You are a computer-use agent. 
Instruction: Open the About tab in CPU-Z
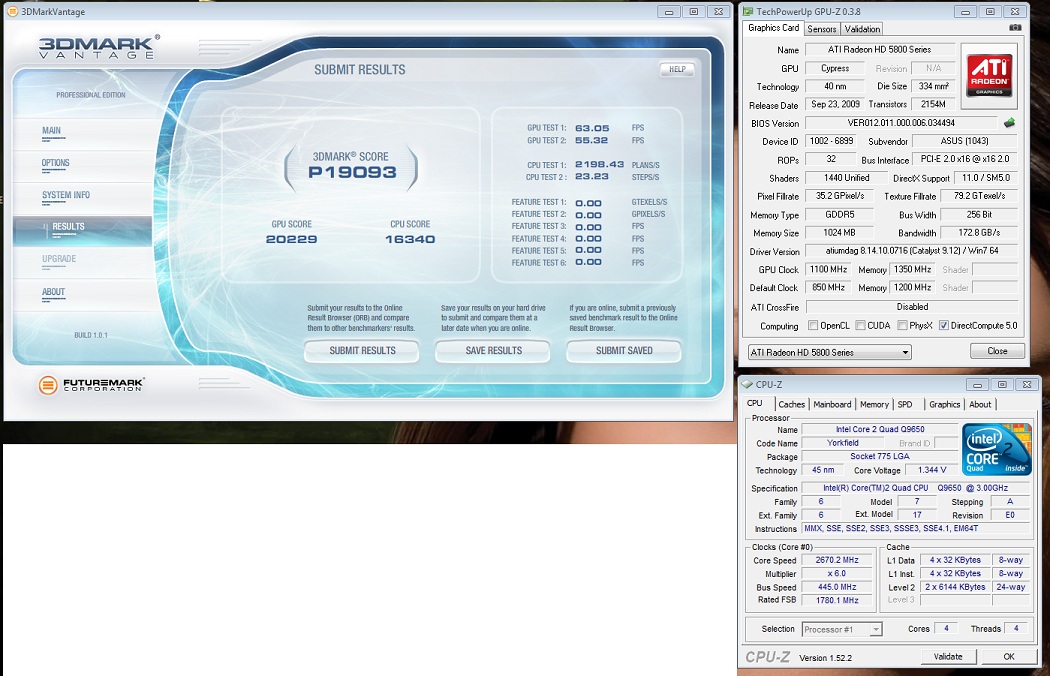980,404
